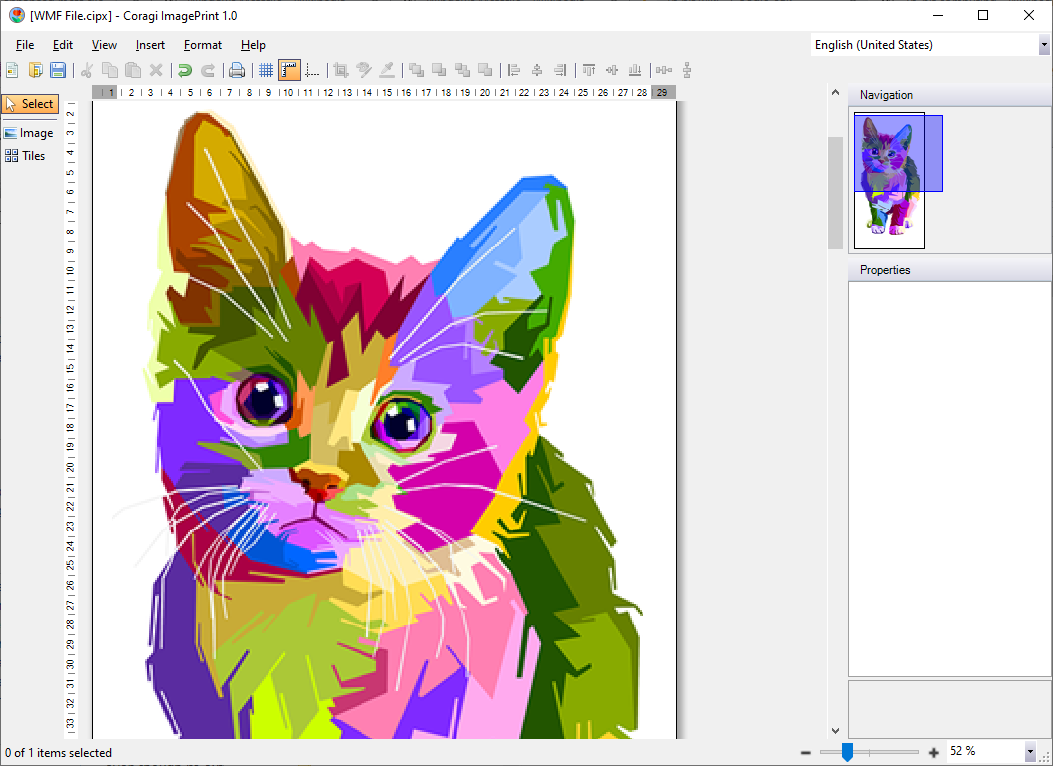Open the language dropdown showing English (United States)
Image resolution: width=1053 pixels, height=766 pixels.
coord(929,45)
